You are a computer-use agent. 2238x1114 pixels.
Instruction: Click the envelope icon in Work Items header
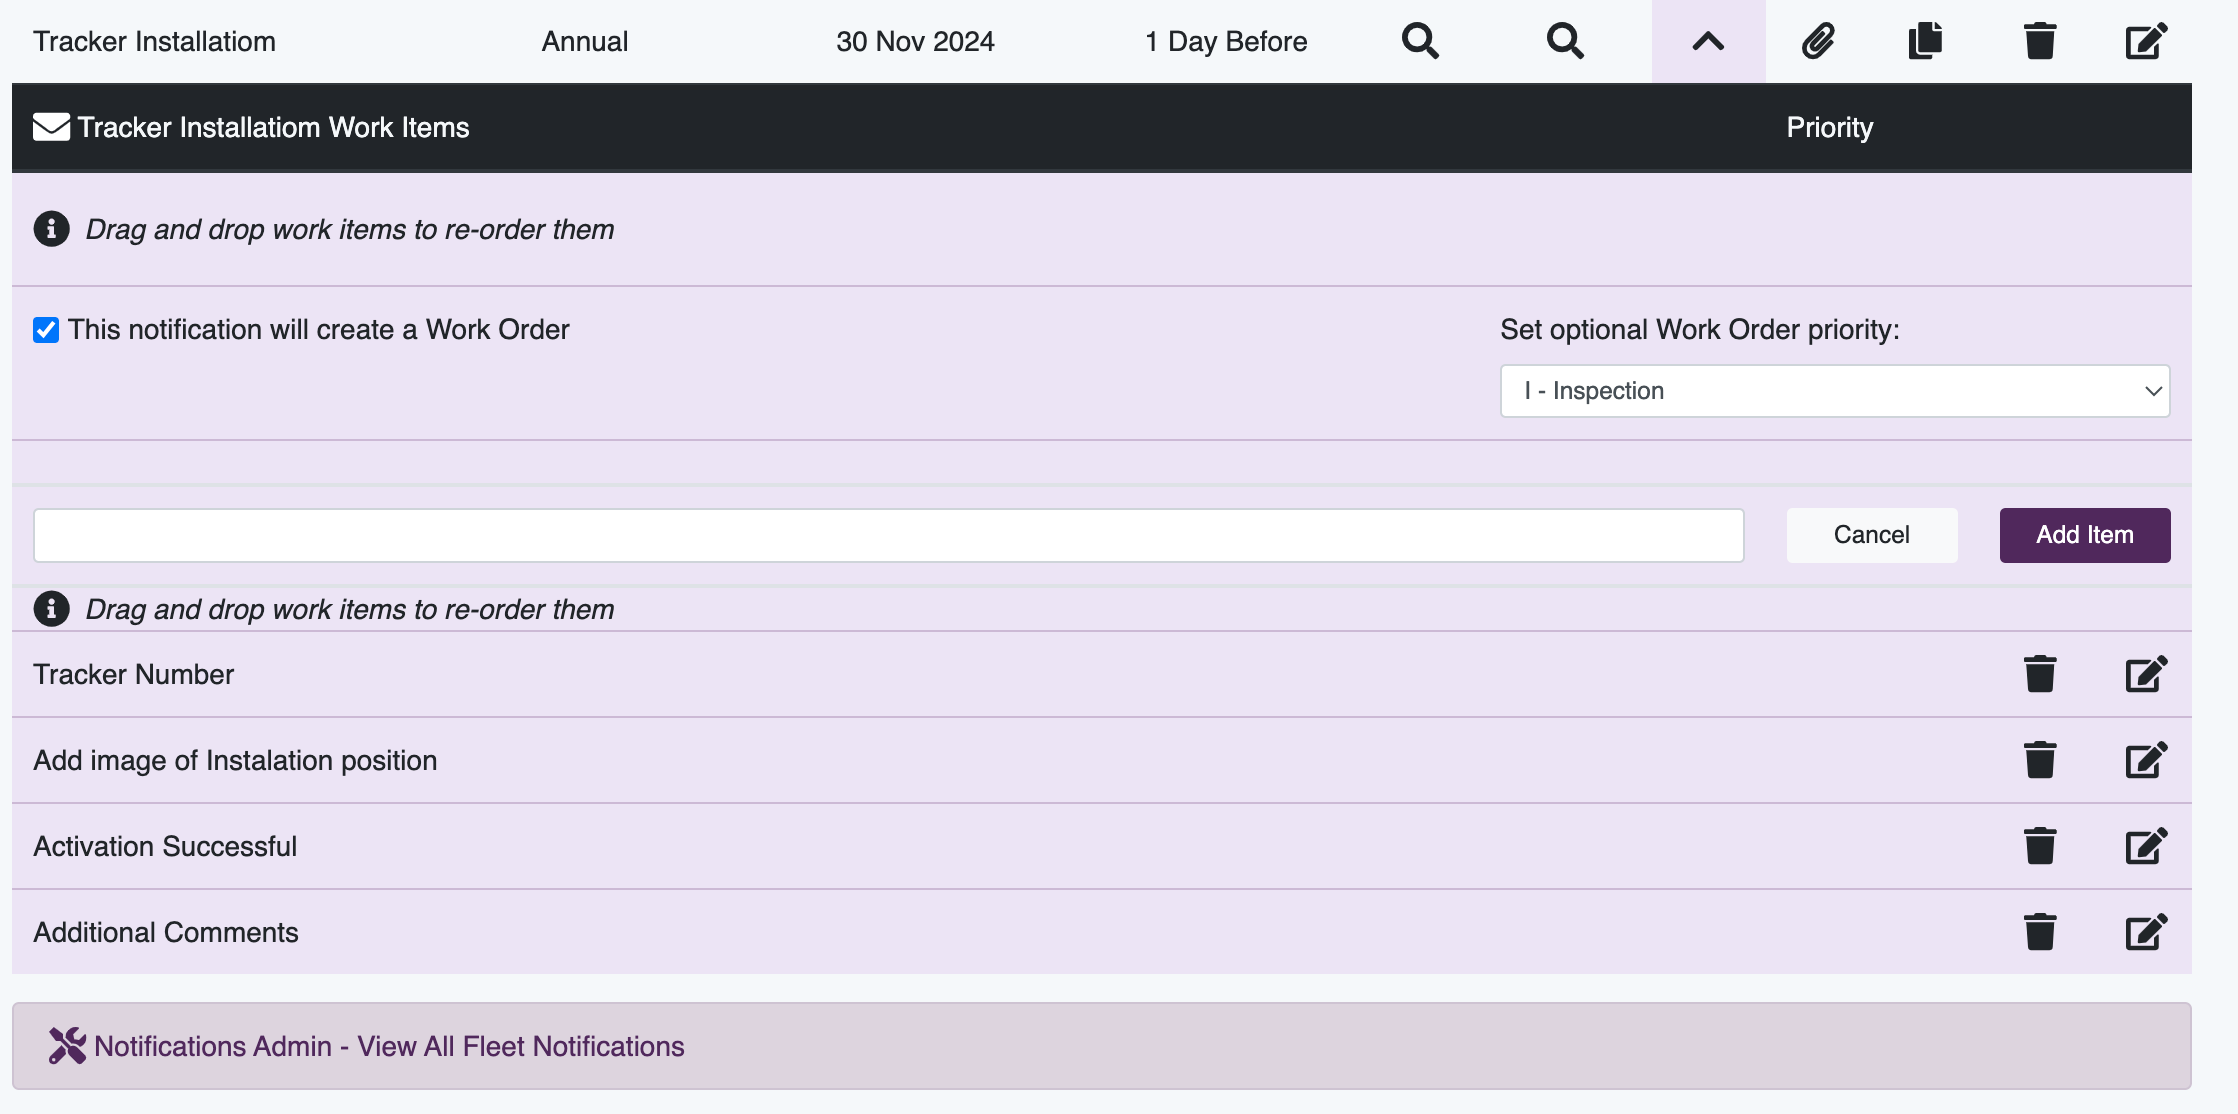pos(51,127)
